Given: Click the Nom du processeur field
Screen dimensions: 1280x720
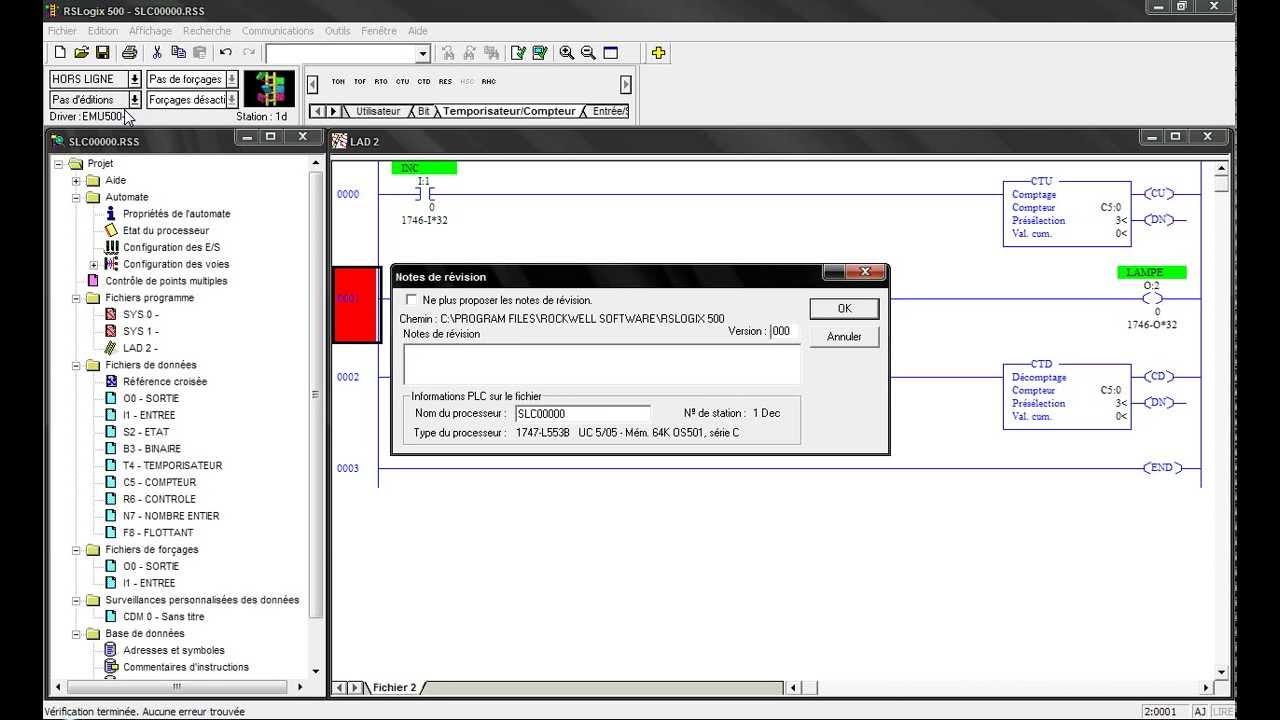Looking at the screenshot, I should click(582, 413).
